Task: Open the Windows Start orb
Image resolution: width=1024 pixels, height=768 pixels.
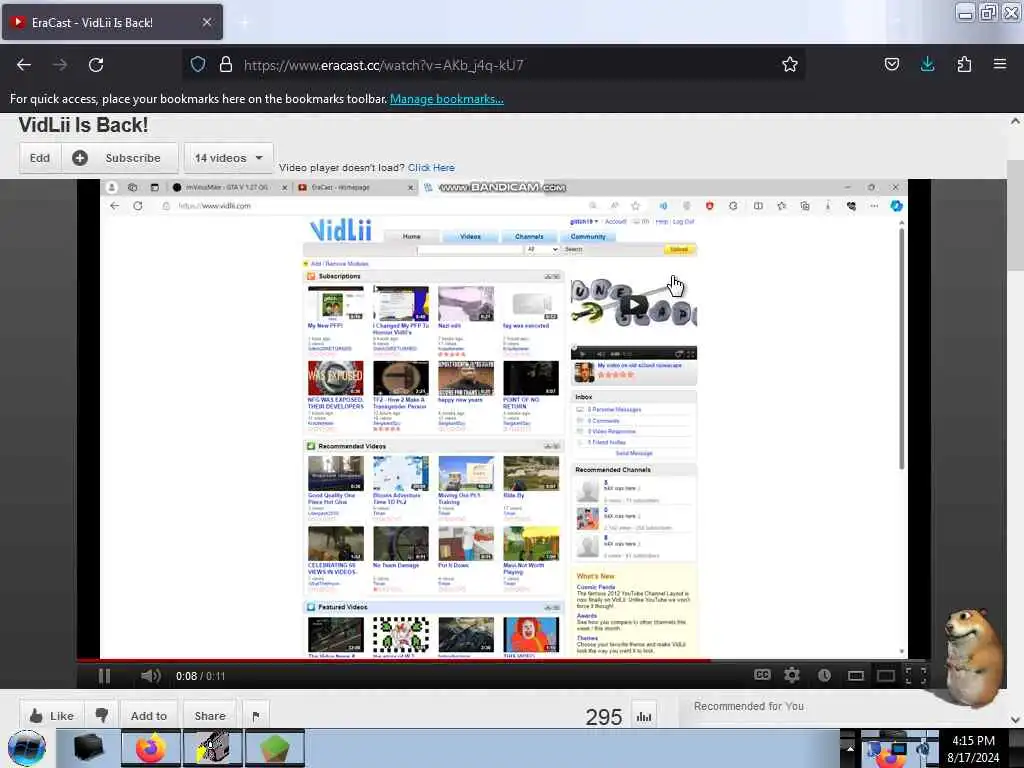Action: [x=27, y=748]
